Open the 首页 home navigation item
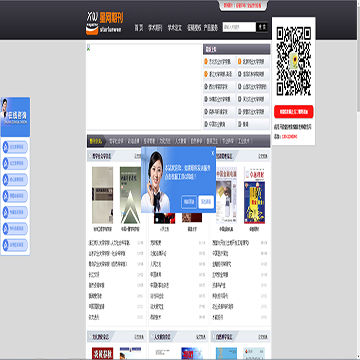Viewport: 360px width, 360px height. pos(139,28)
